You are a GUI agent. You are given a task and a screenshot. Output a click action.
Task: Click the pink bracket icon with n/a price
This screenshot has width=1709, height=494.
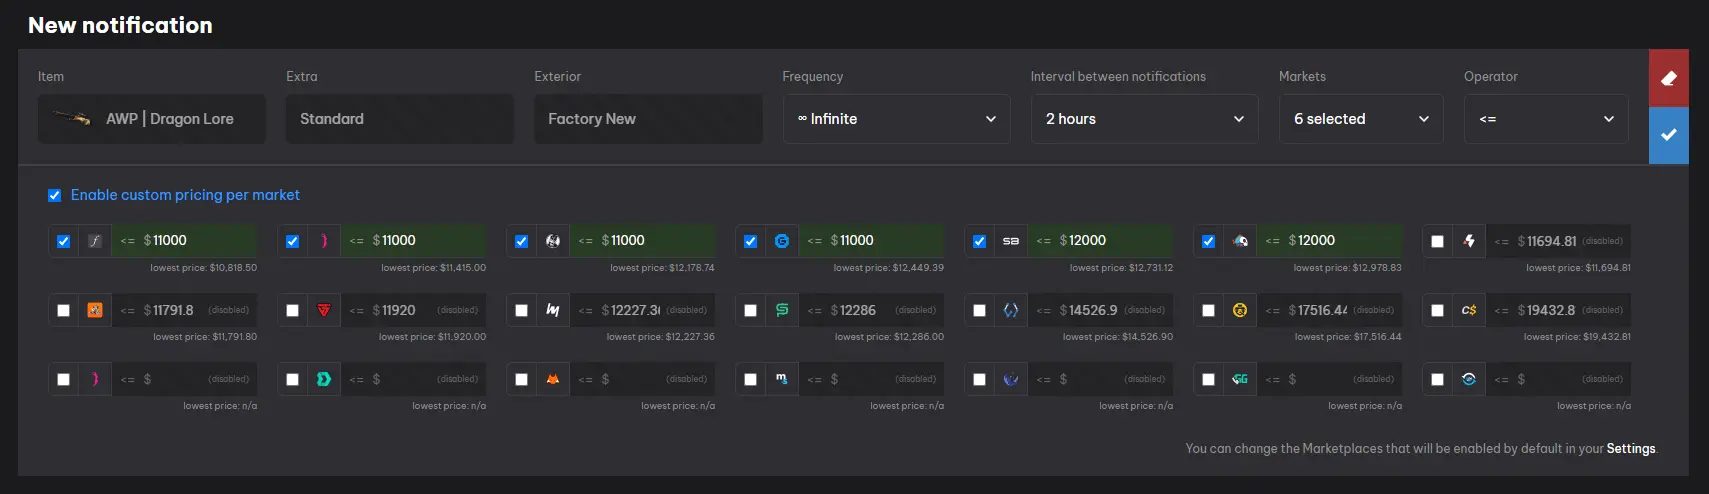point(95,379)
